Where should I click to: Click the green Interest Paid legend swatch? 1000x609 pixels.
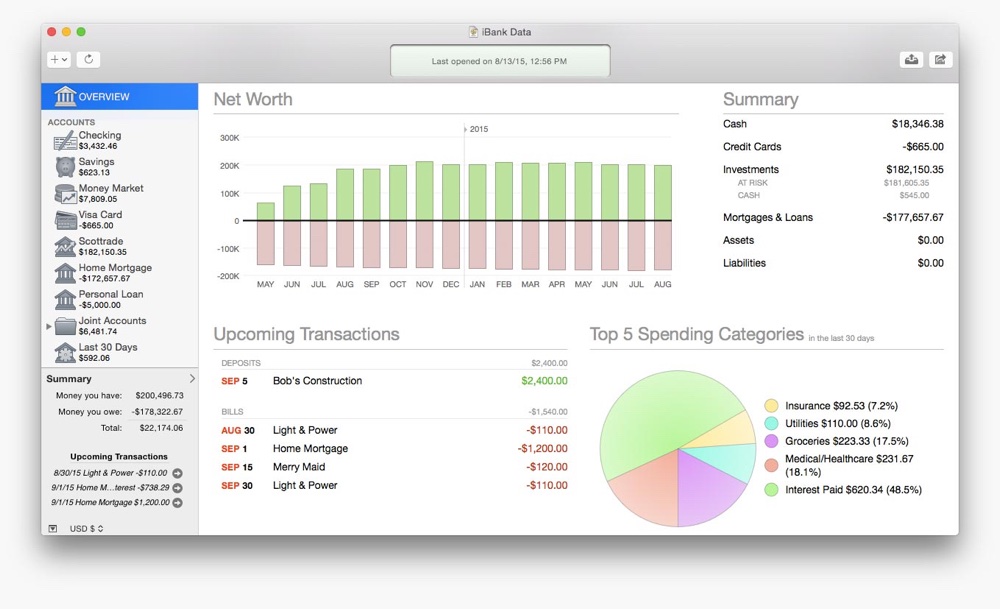pyautogui.click(x=771, y=490)
